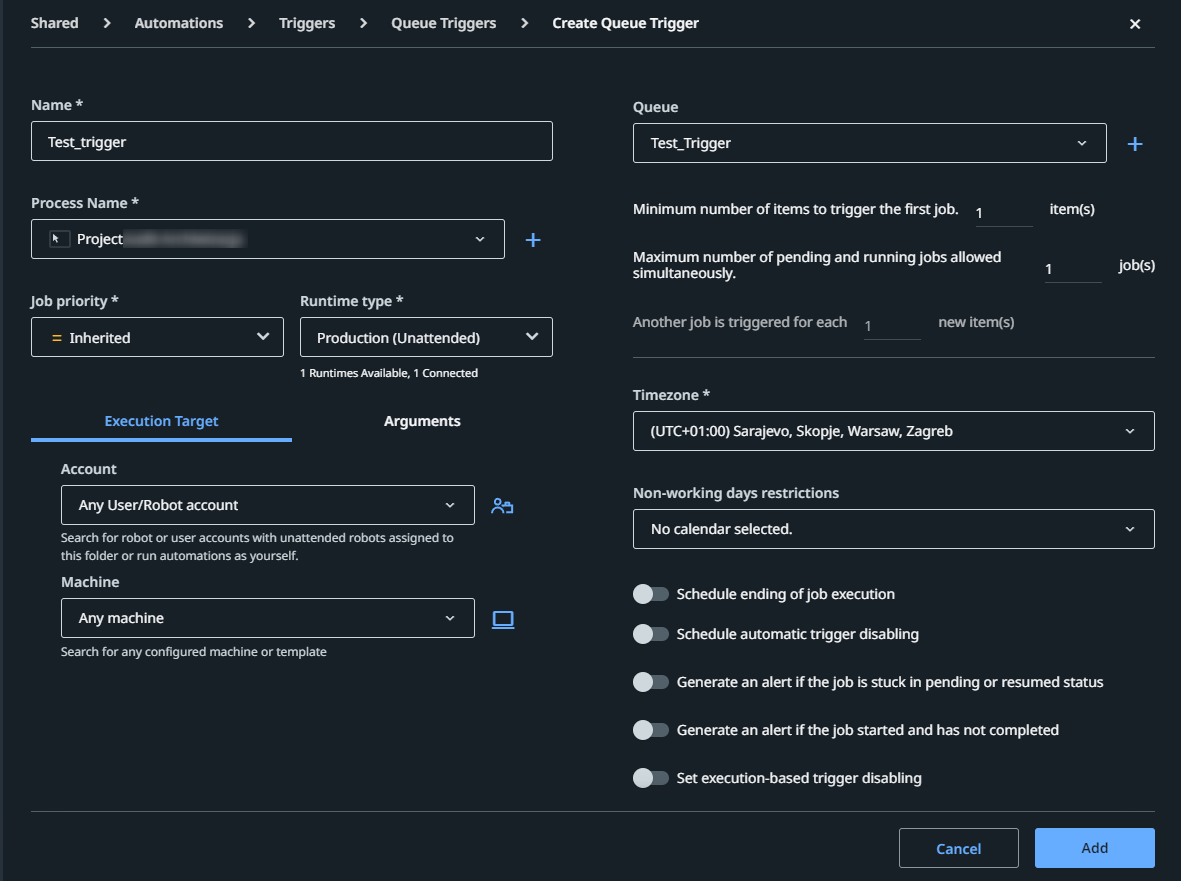Open the Non-working days calendar dropdown

click(x=893, y=529)
